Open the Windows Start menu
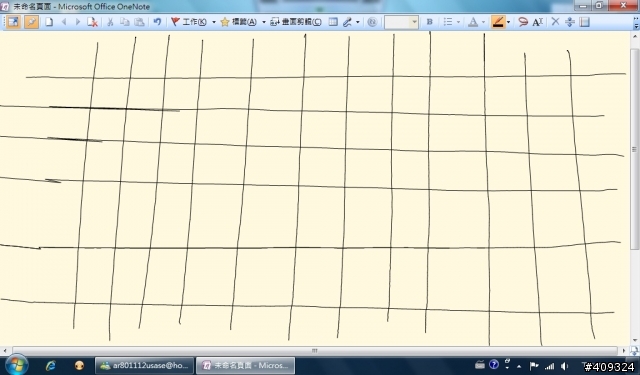640x375 pixels. point(17,365)
